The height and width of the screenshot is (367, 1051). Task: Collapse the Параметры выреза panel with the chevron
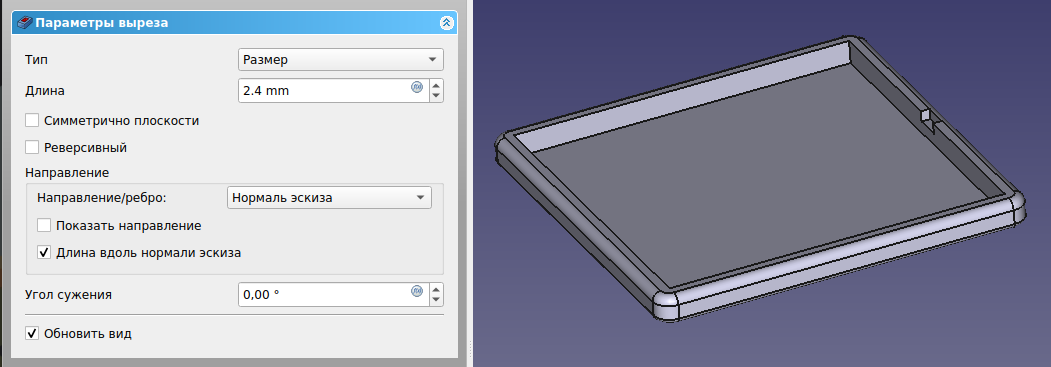coord(446,23)
